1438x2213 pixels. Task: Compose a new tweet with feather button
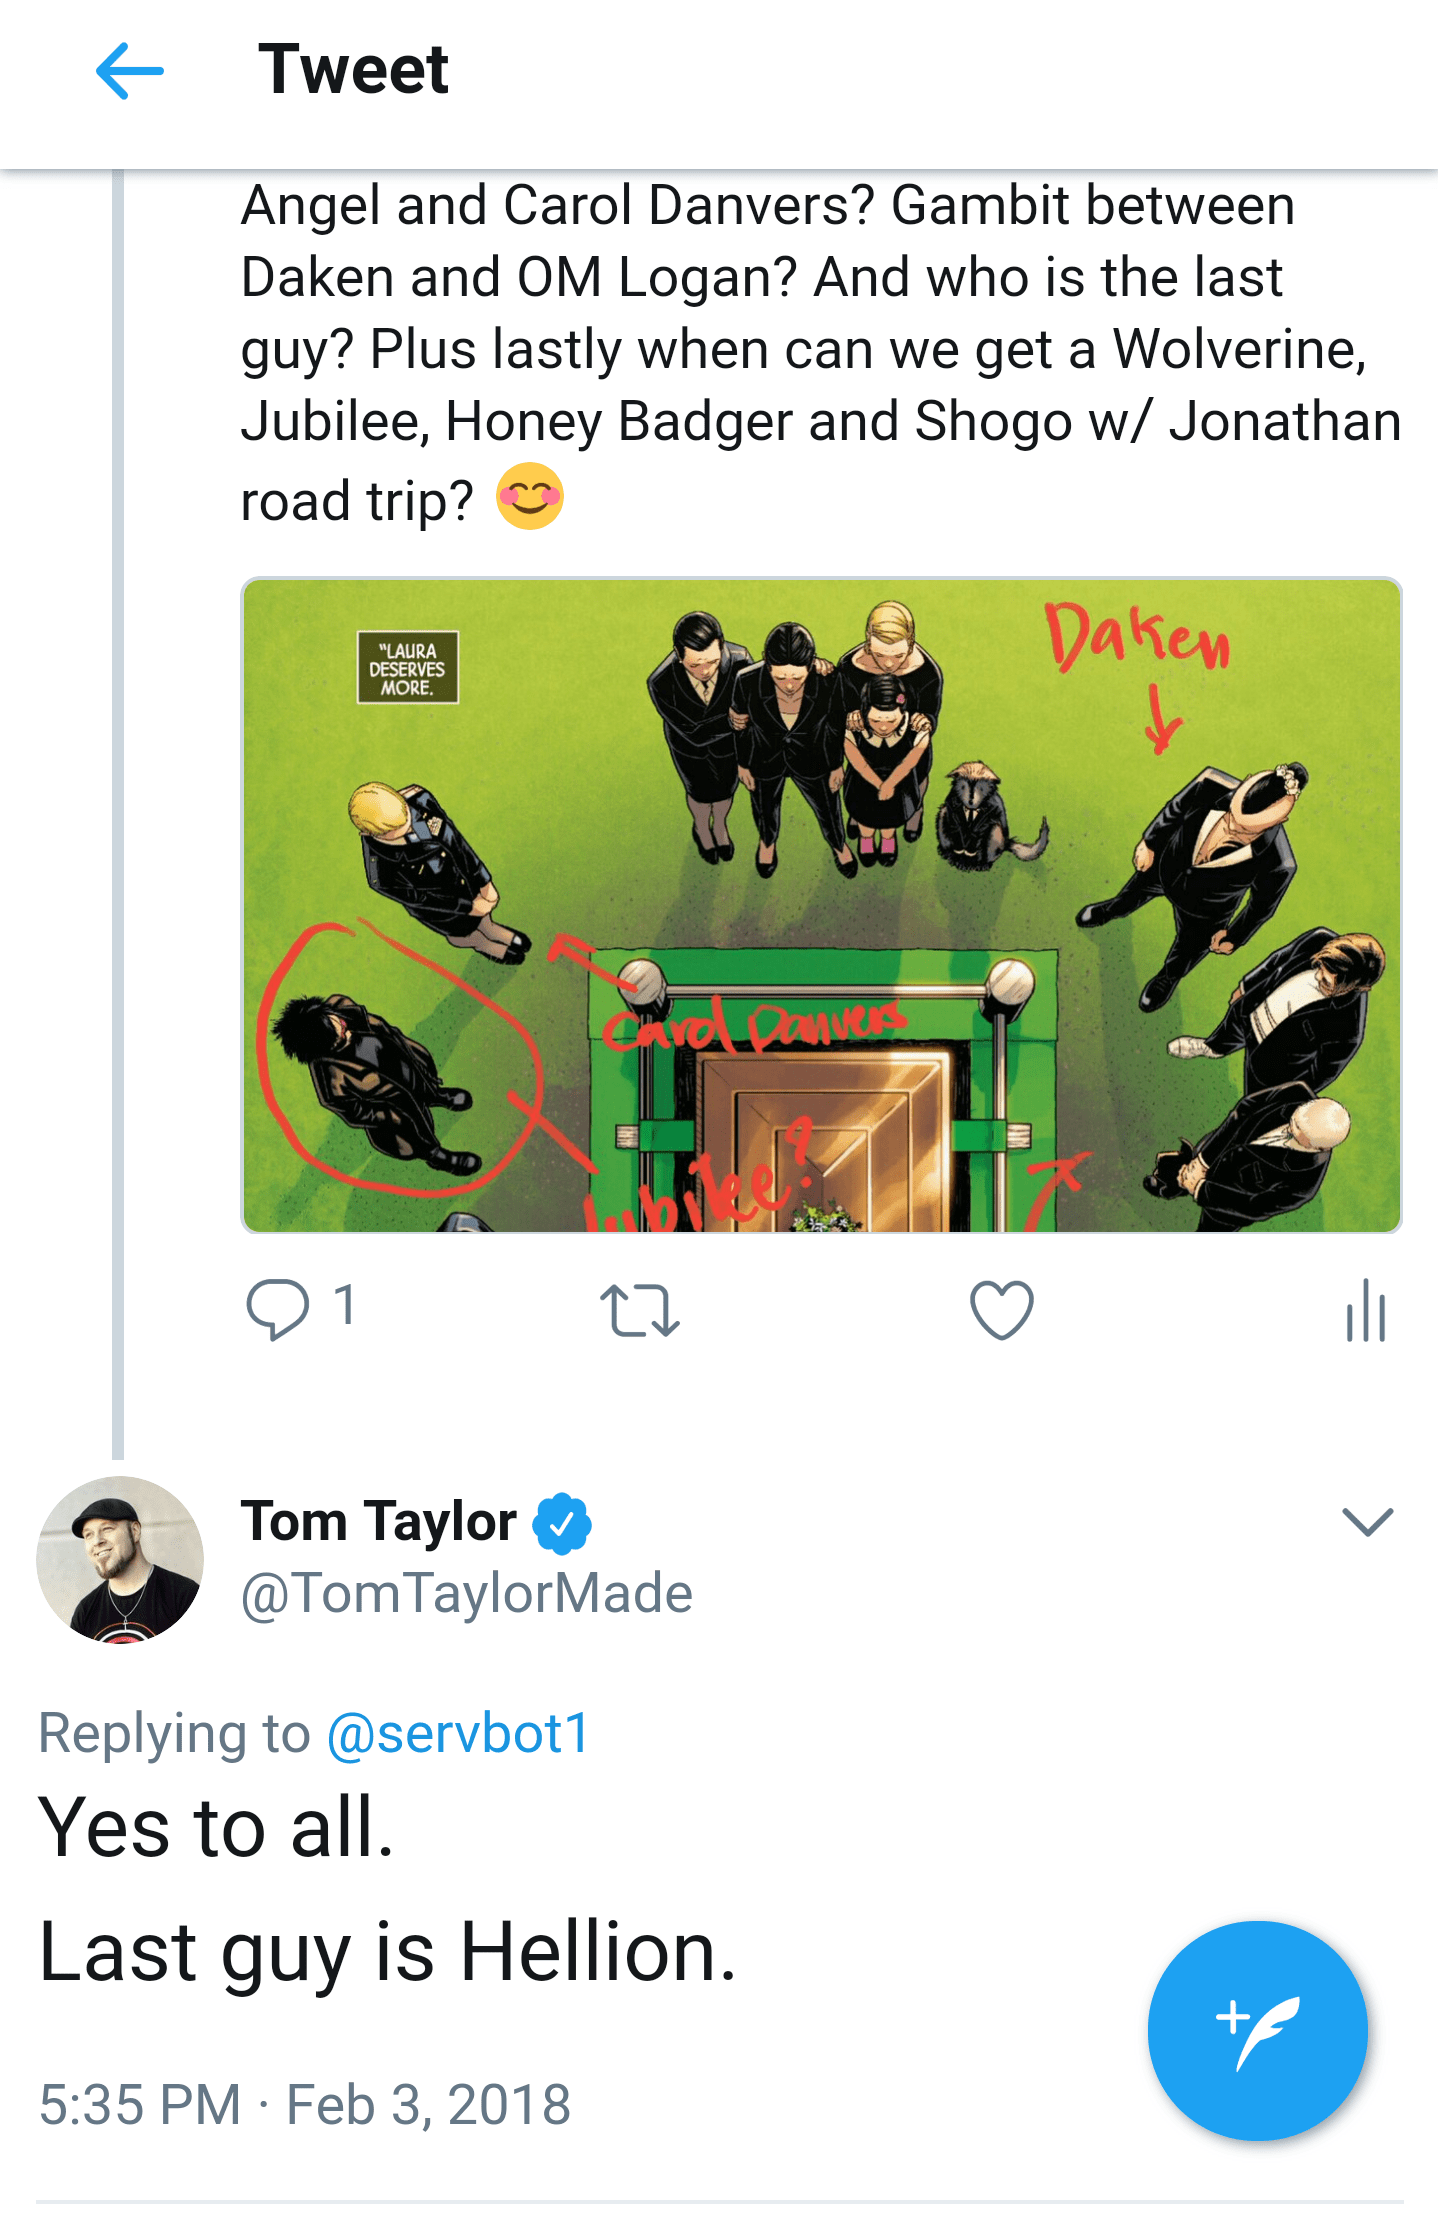pos(1257,2030)
